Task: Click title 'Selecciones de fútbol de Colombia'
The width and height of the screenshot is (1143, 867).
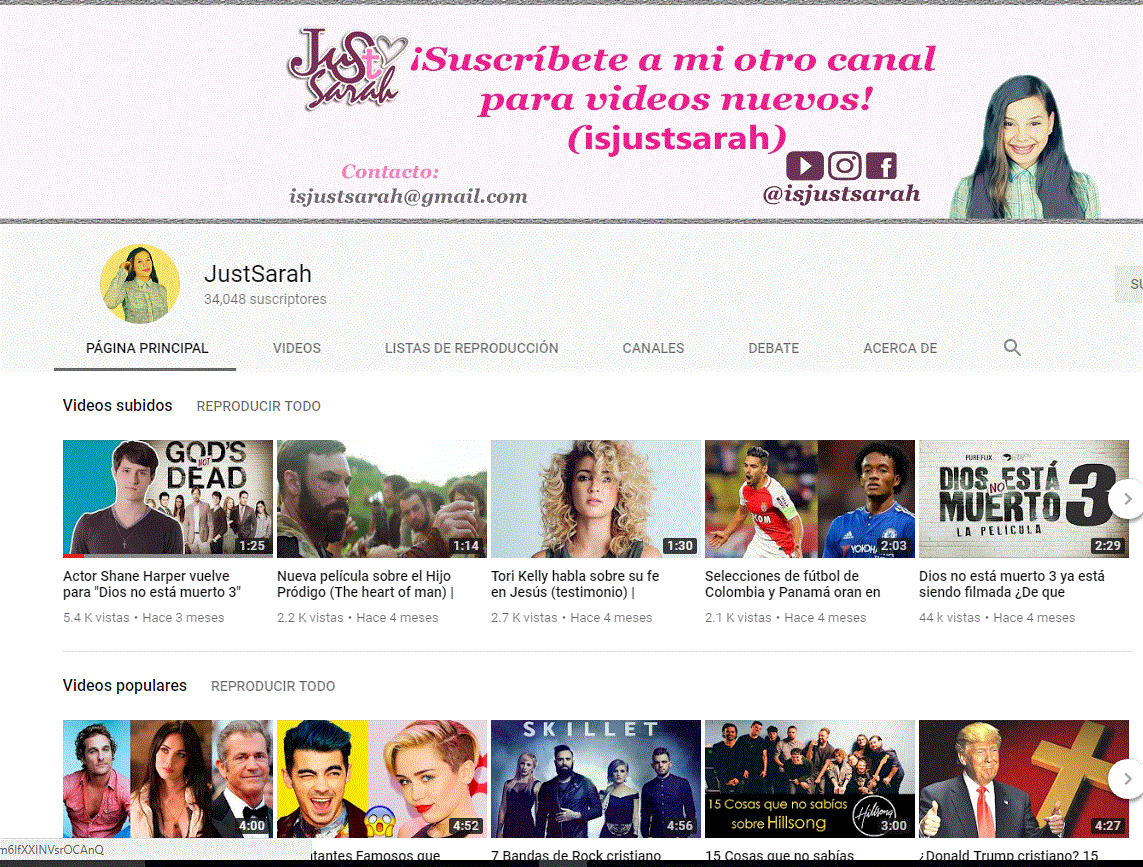Action: 792,584
